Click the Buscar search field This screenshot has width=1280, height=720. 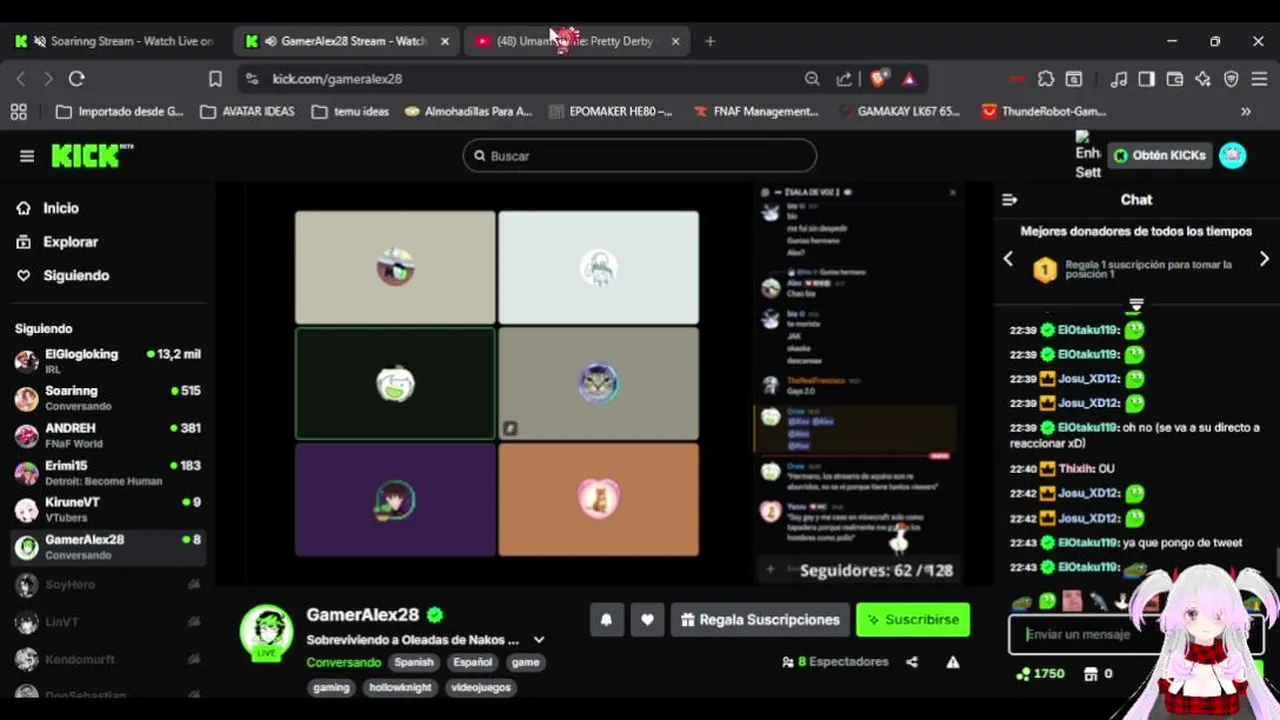[640, 156]
